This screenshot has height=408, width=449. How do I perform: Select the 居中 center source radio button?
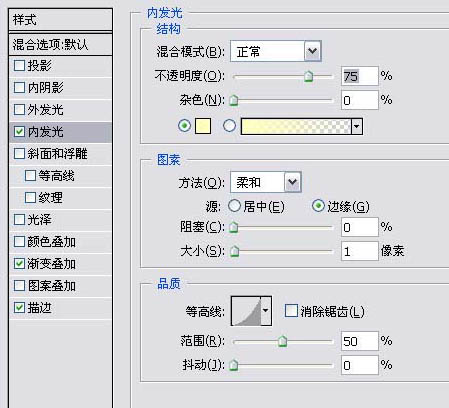234,206
